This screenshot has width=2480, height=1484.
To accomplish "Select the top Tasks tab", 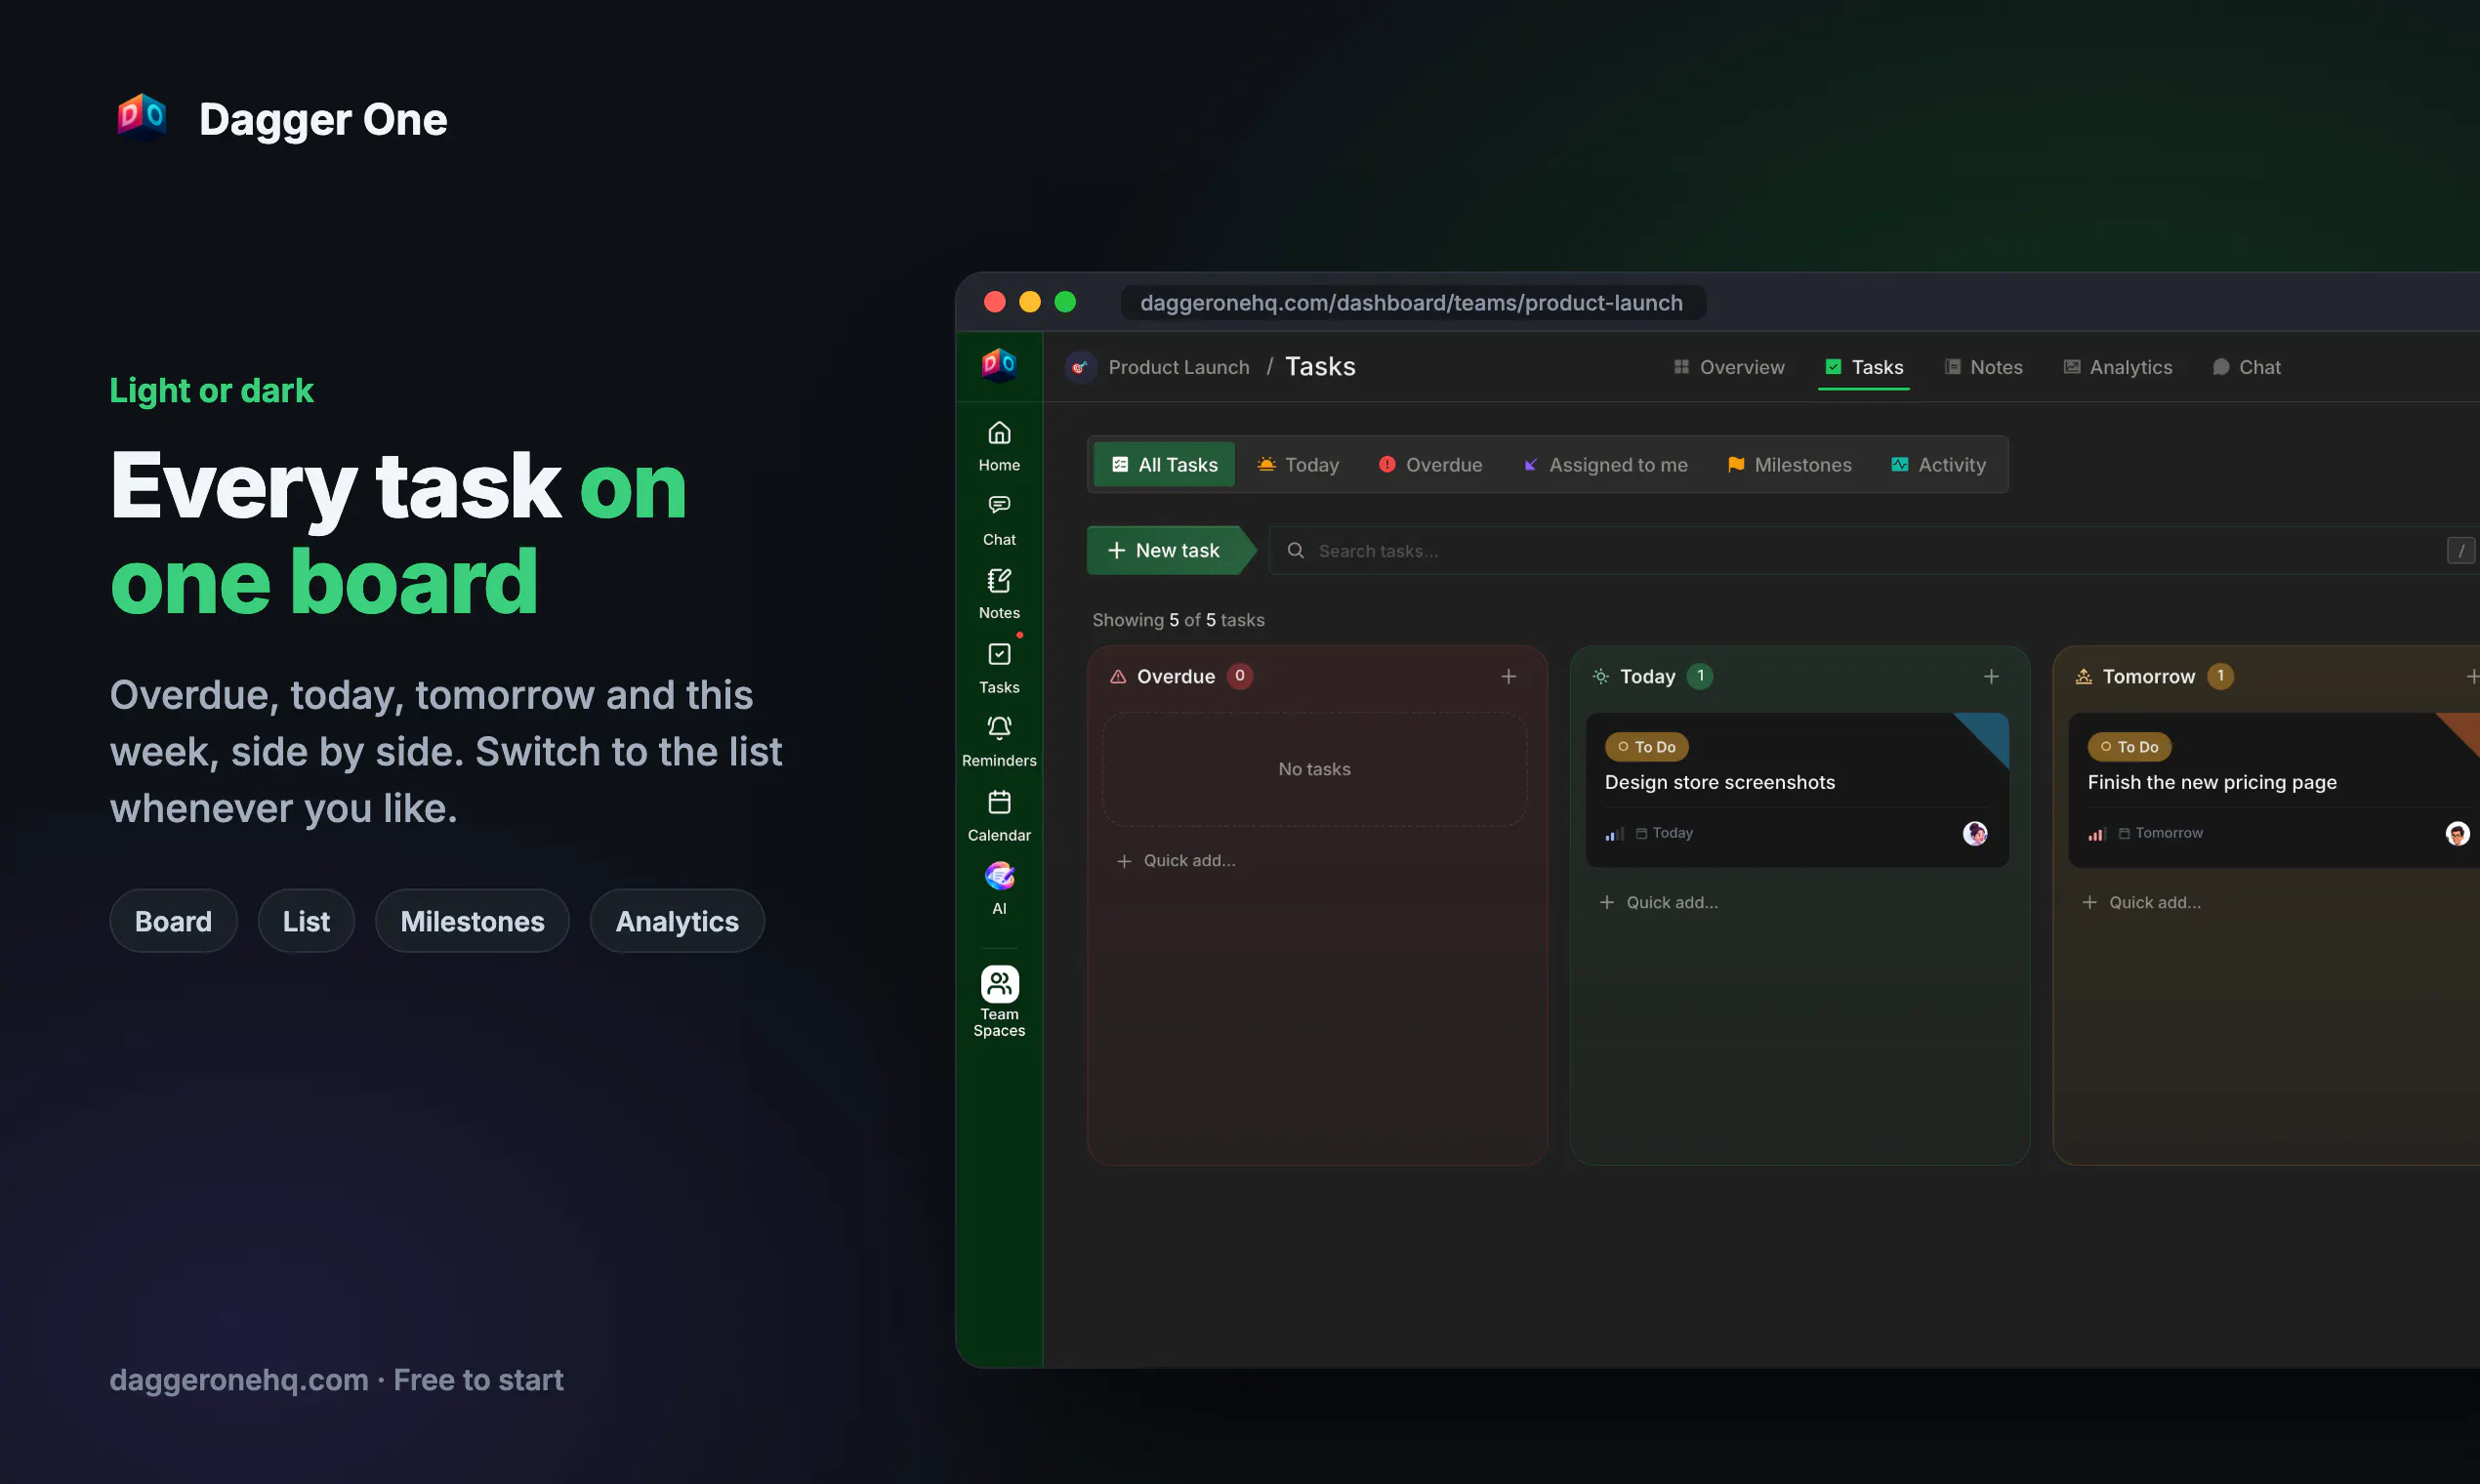I will point(1863,367).
